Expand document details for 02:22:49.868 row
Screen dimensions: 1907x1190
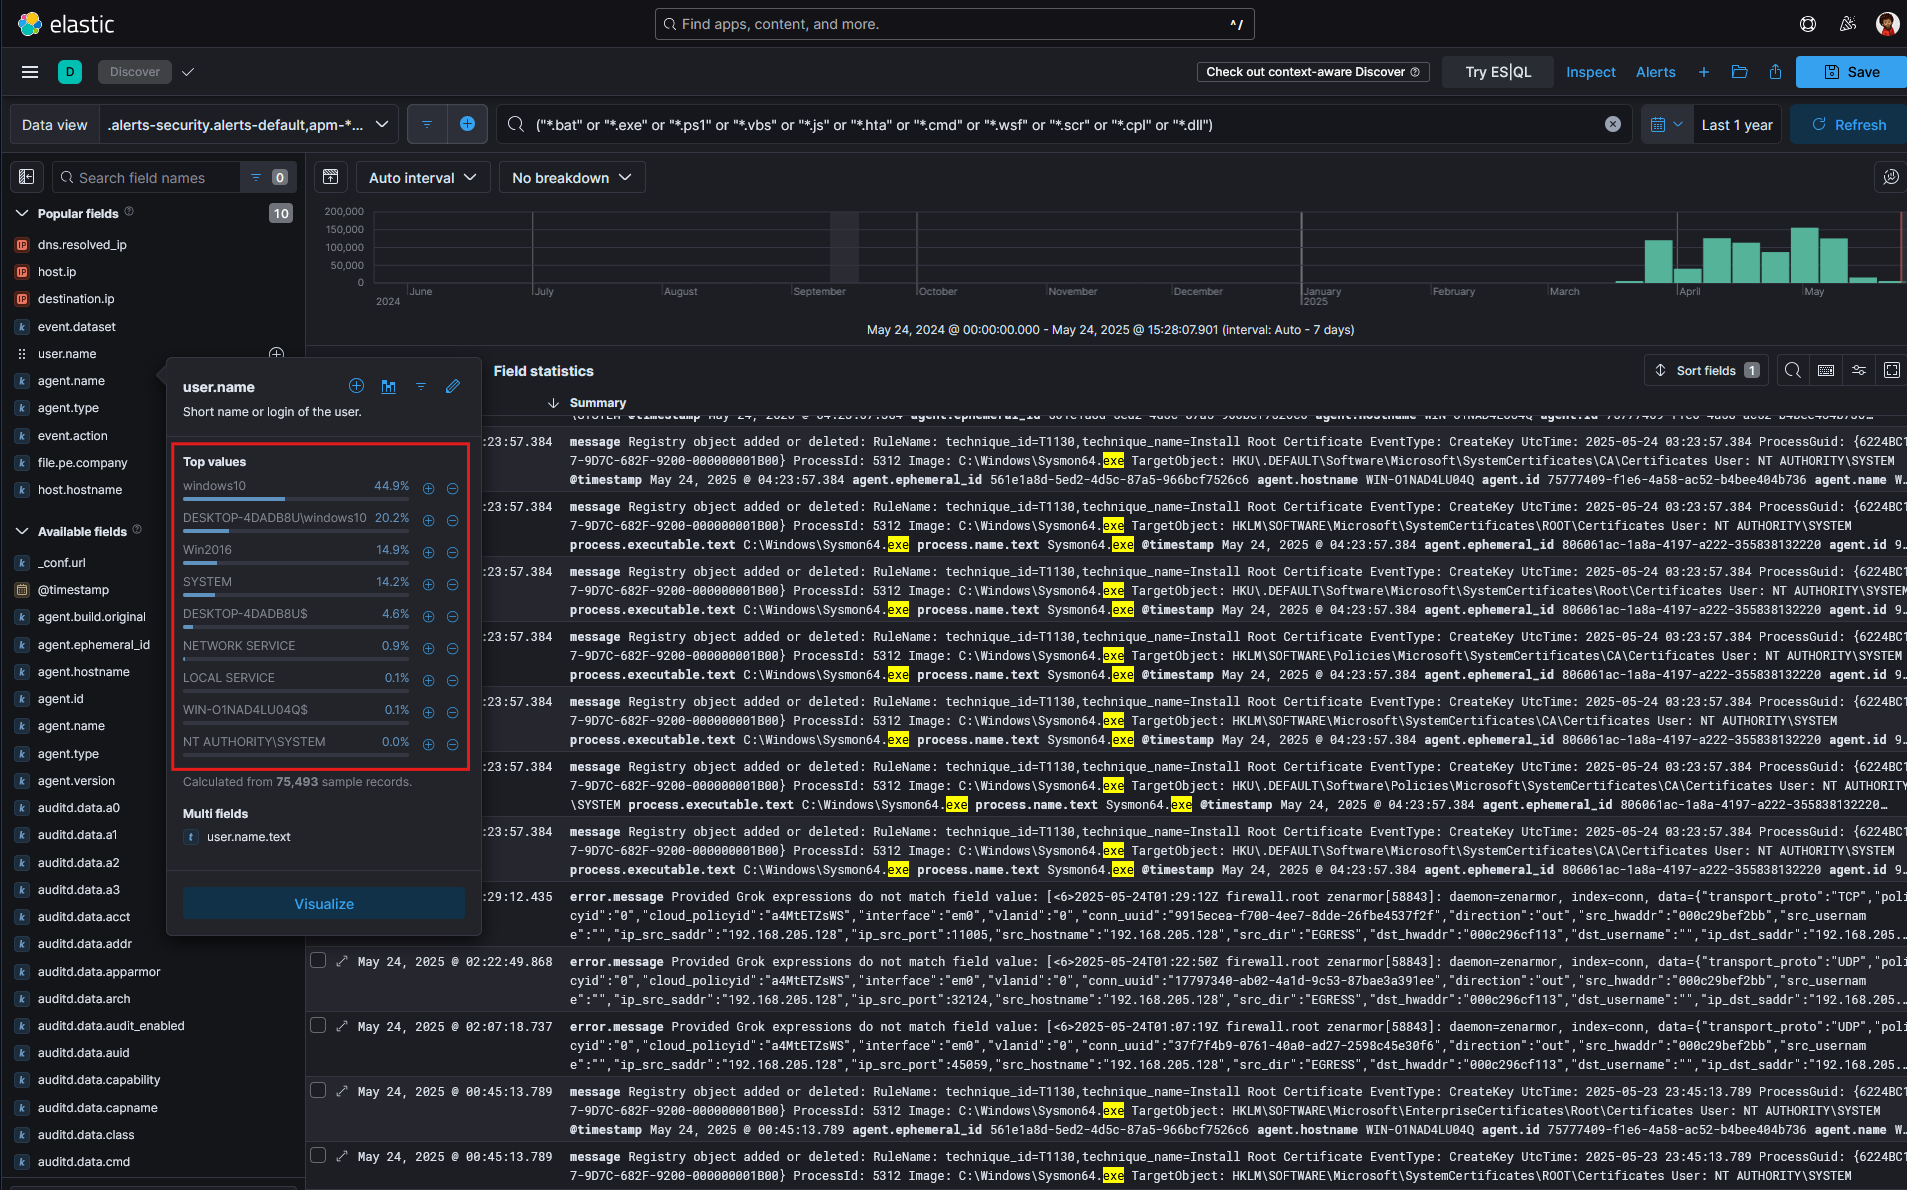[342, 961]
